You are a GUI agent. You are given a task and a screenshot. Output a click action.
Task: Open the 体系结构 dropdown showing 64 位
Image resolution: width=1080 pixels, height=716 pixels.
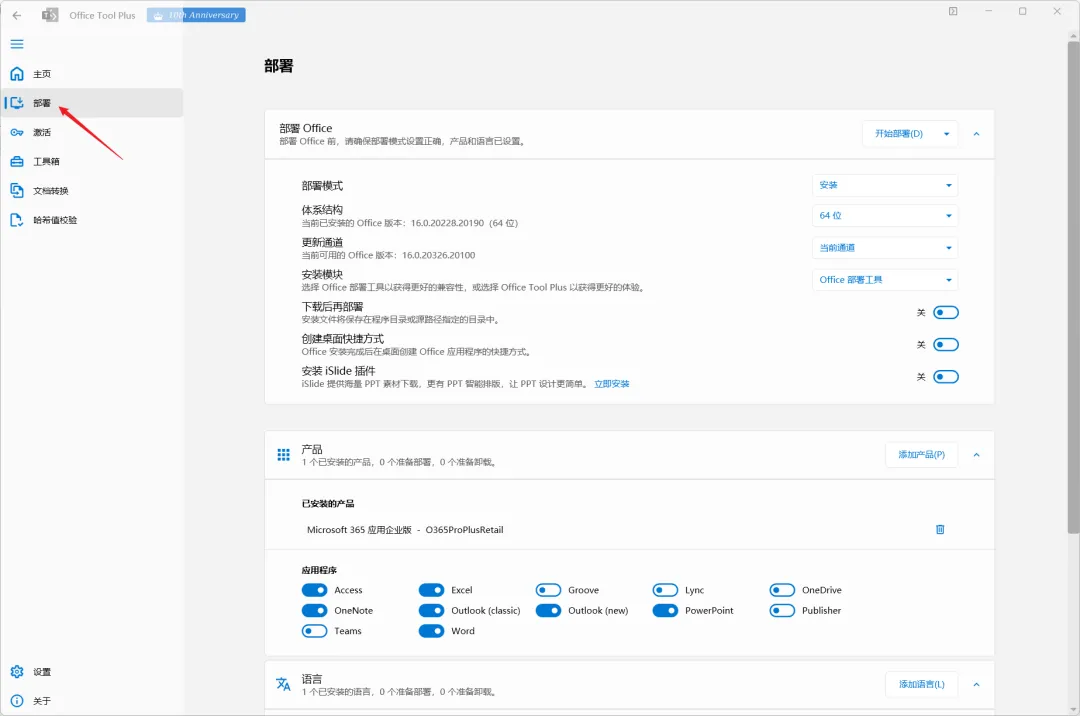[885, 215]
